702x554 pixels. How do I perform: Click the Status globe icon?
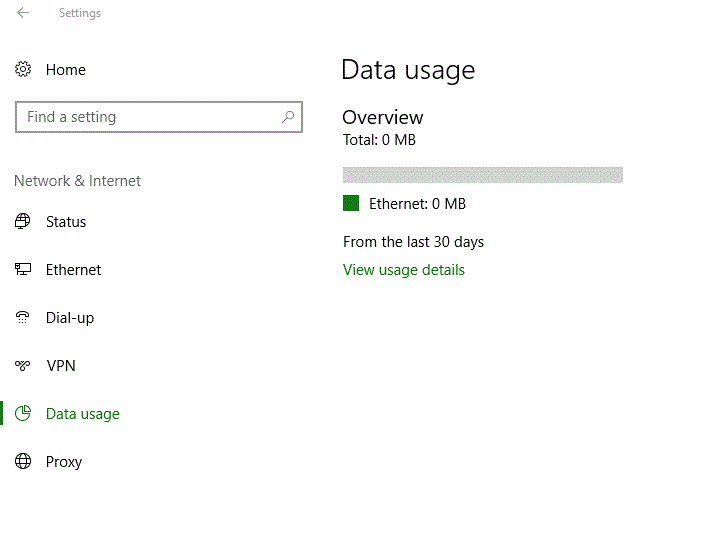click(23, 222)
